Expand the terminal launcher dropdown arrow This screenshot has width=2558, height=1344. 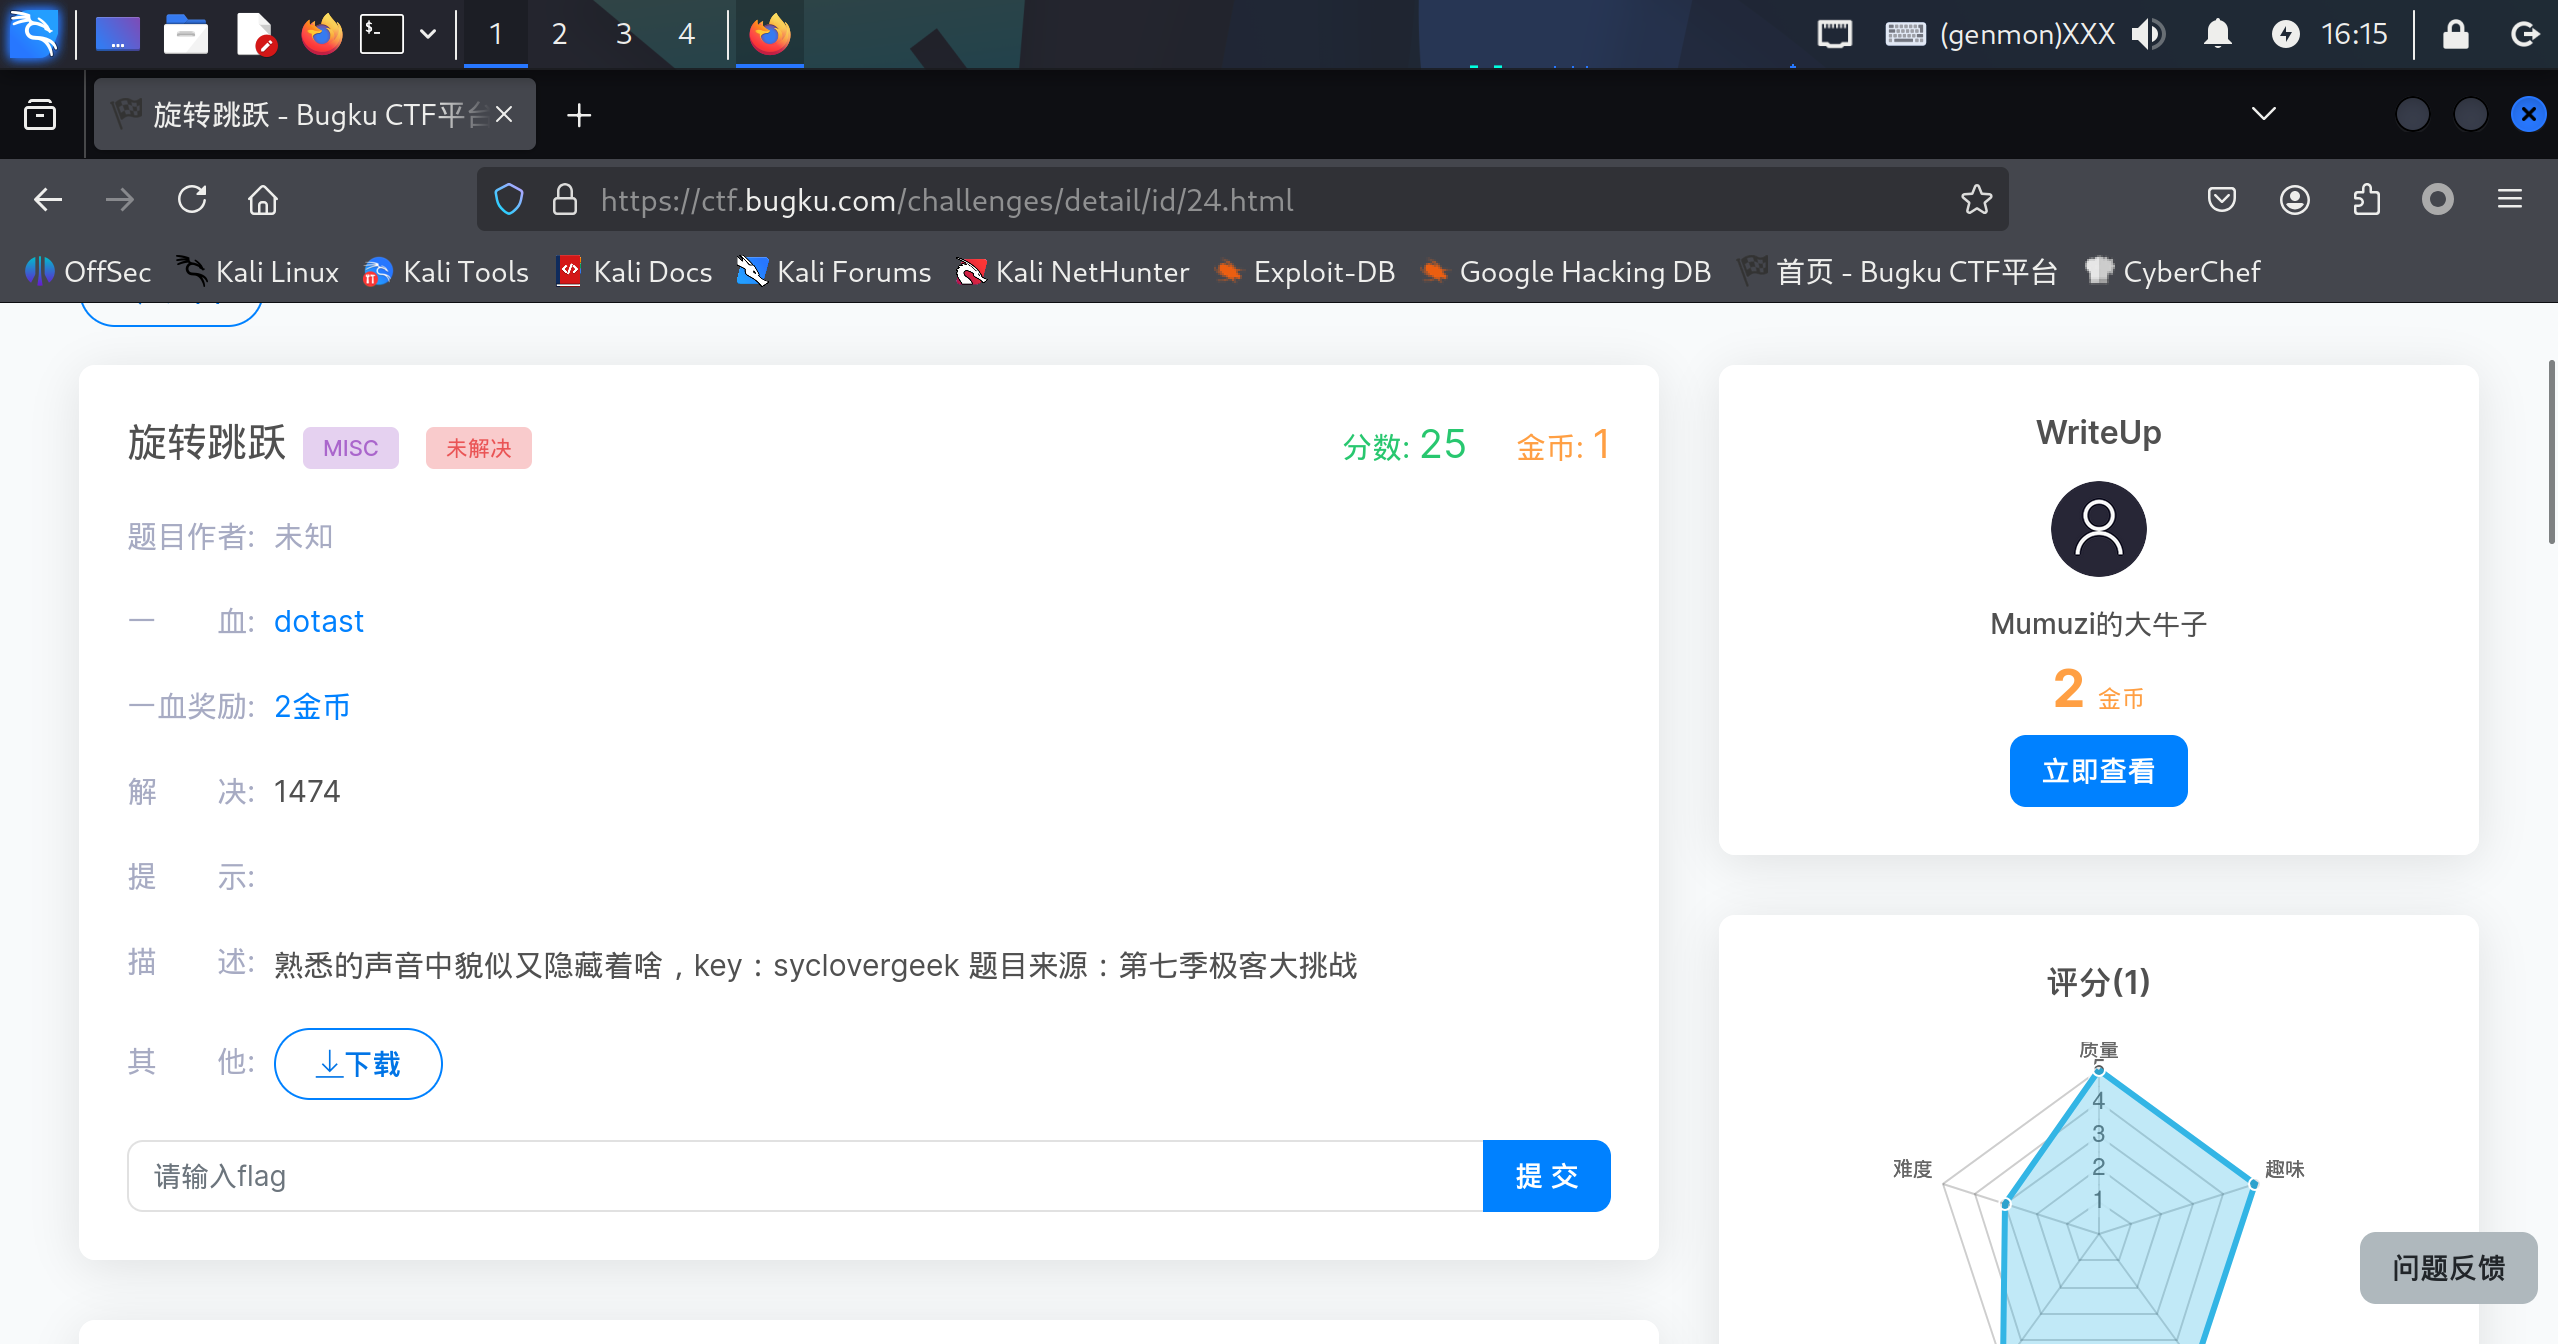click(428, 34)
